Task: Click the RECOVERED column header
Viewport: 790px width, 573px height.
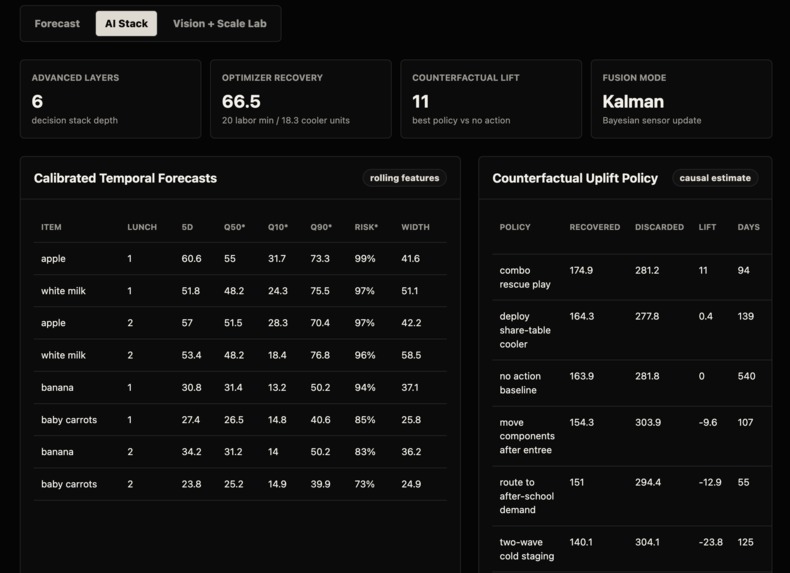Action: coord(595,227)
